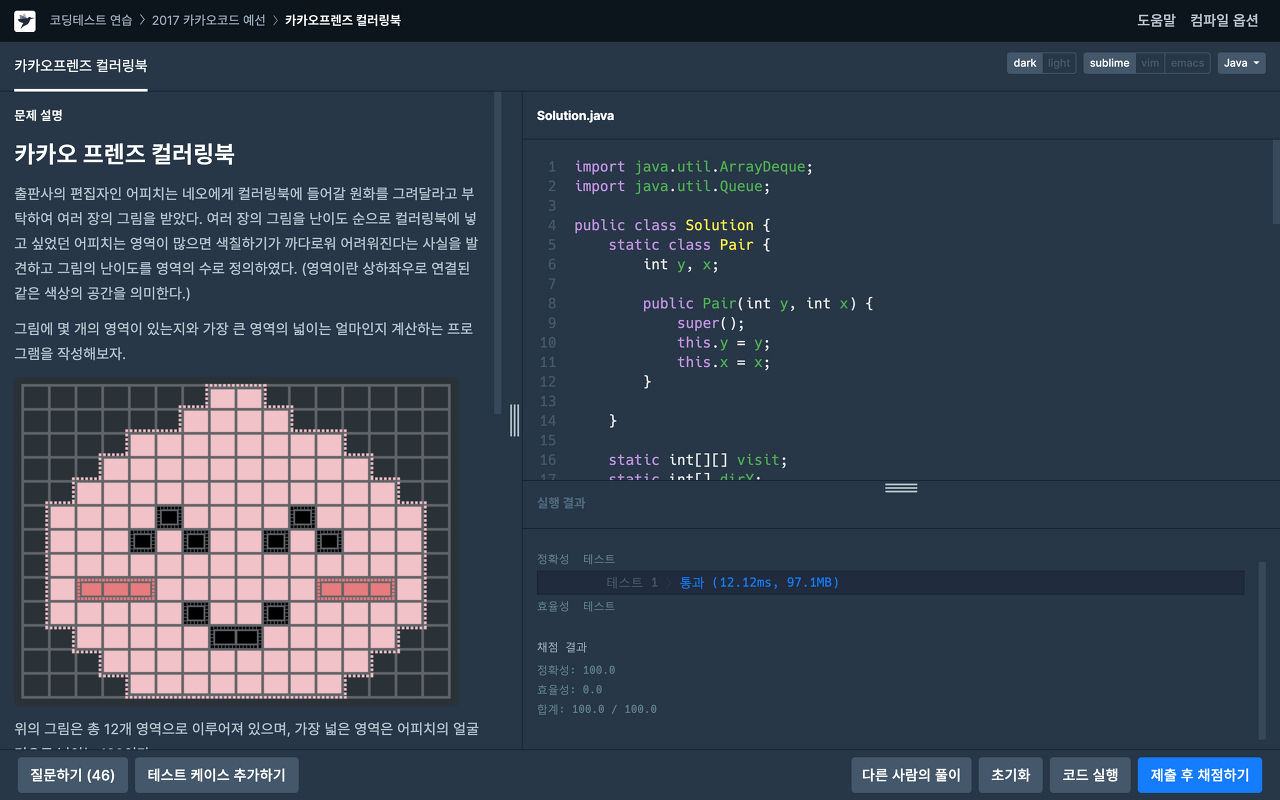
Task: Click the 실행 결과 panel header
Action: (x=561, y=503)
